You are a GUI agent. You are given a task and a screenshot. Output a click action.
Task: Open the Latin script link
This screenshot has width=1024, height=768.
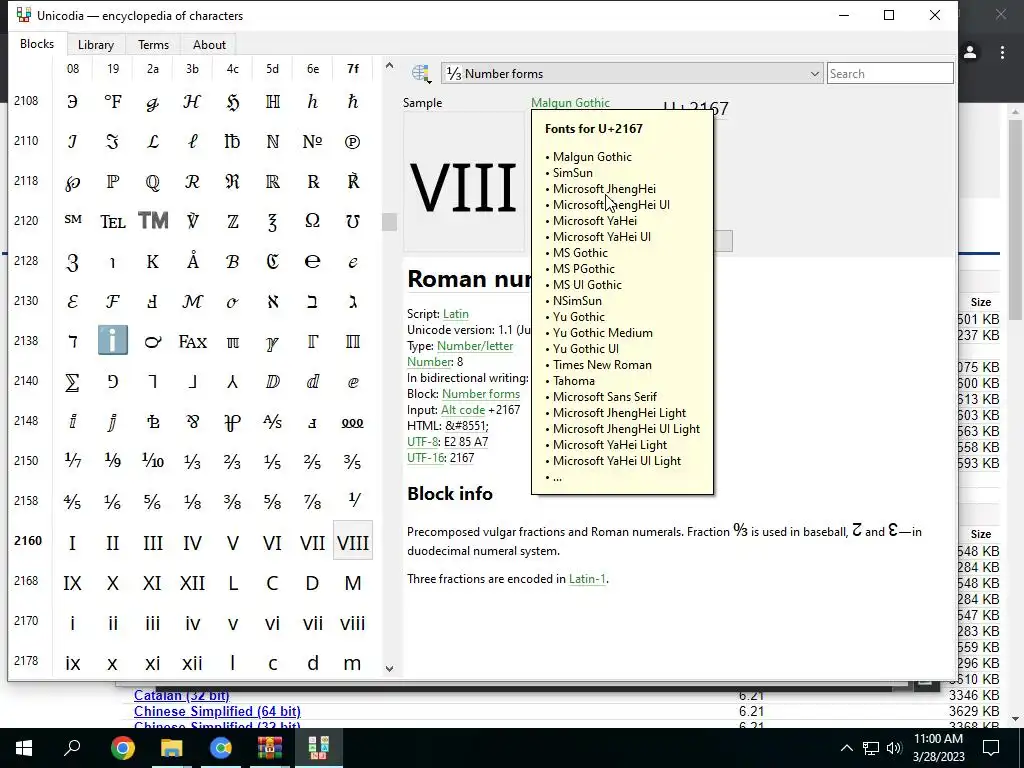(455, 313)
